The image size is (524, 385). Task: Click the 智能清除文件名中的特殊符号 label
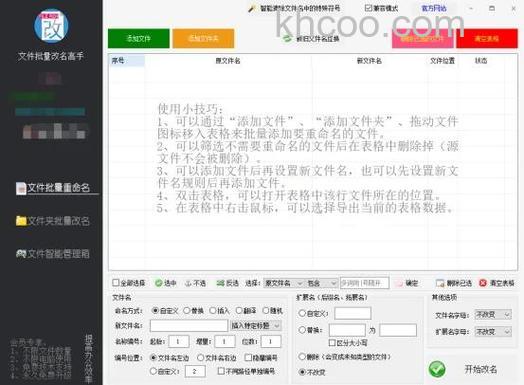coord(300,8)
